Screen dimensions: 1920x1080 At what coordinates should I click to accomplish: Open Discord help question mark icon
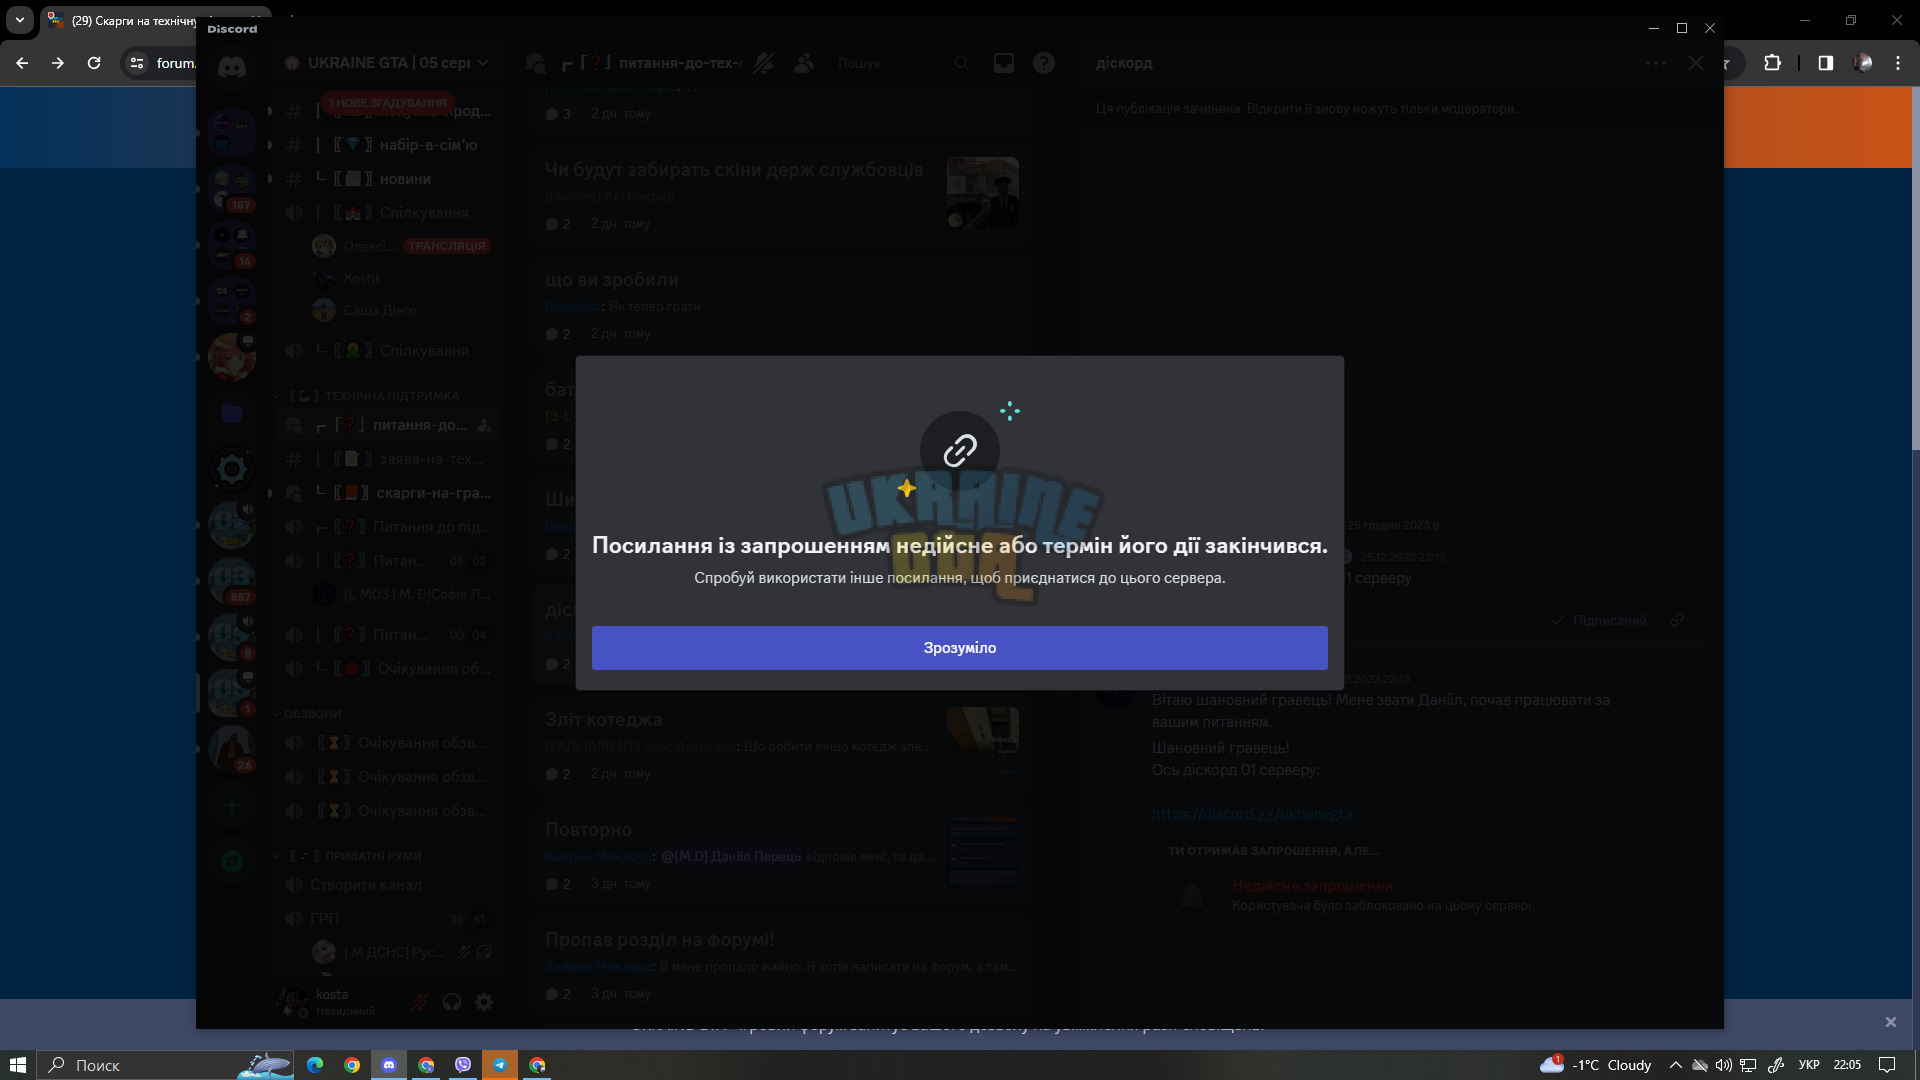click(1044, 63)
